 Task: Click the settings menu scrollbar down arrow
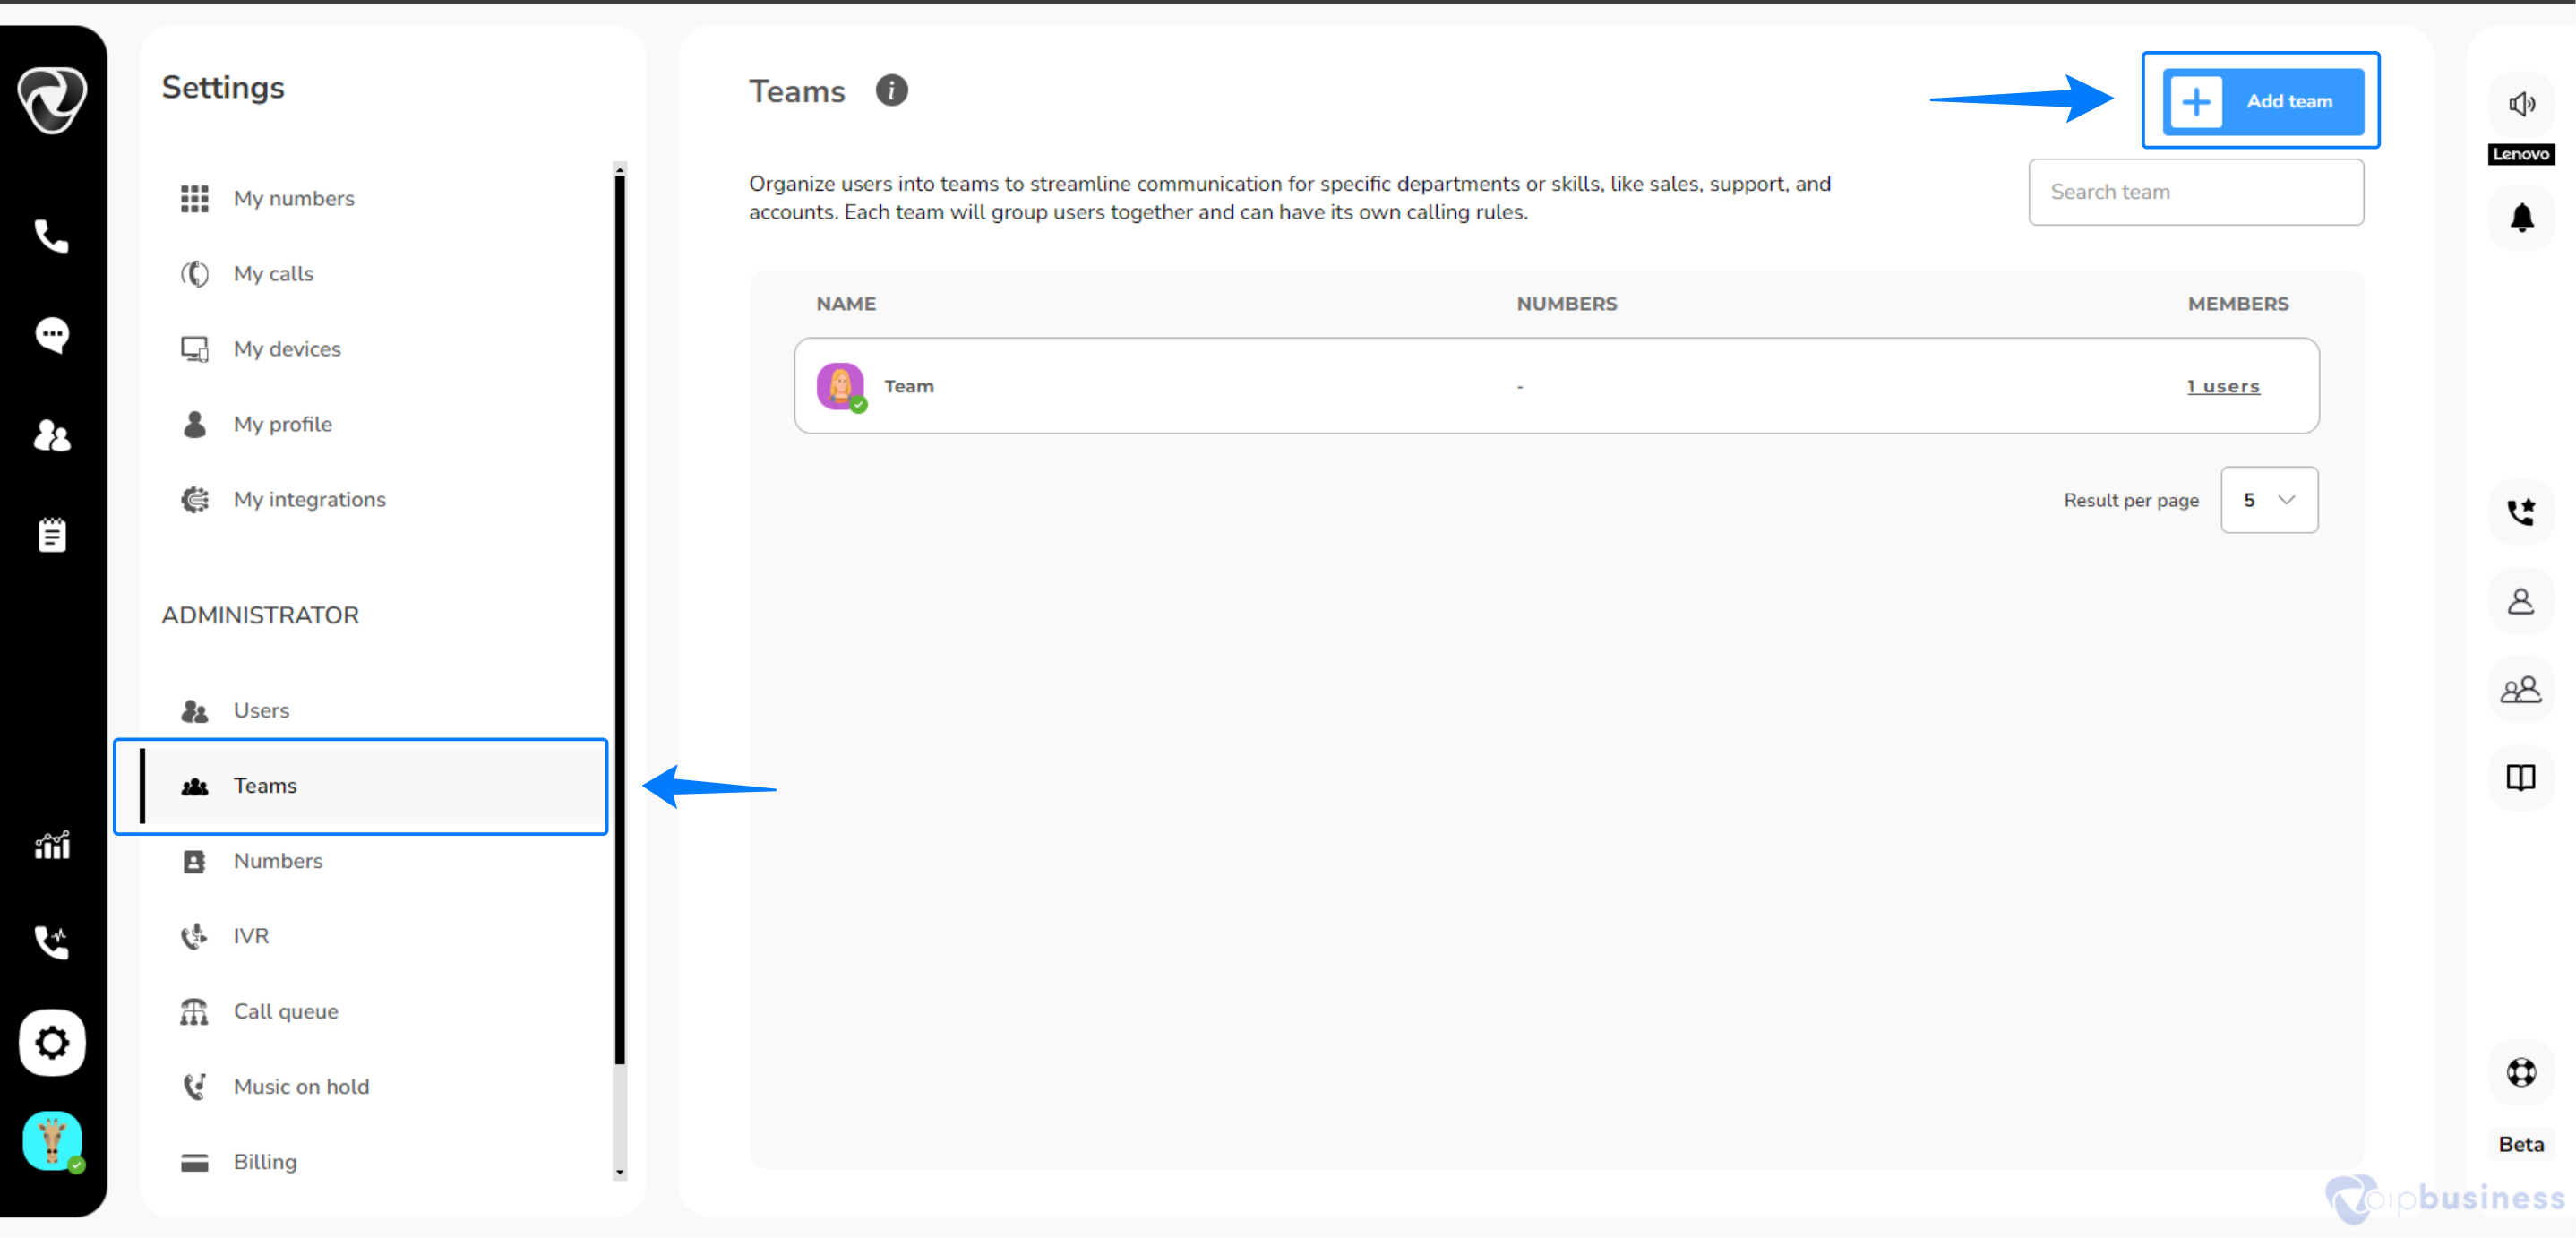click(620, 1172)
